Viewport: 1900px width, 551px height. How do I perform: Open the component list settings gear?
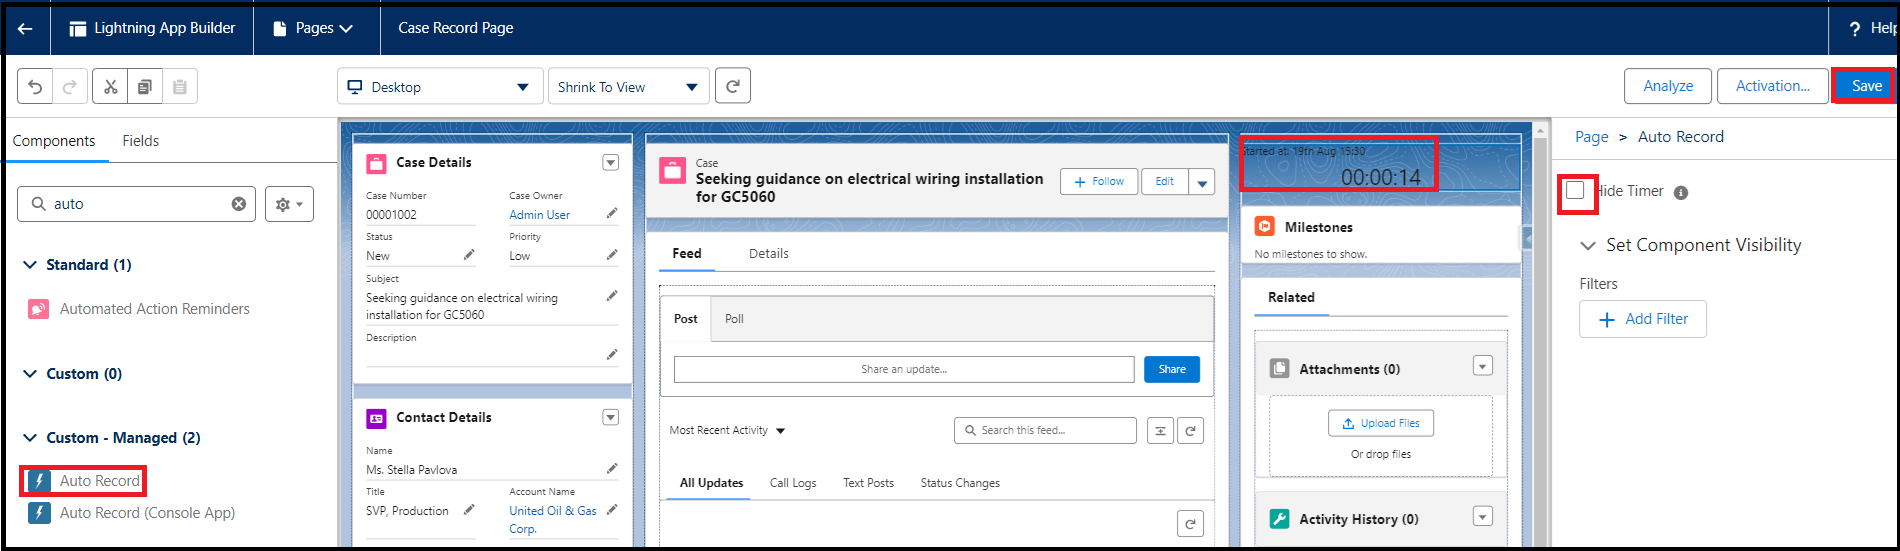tap(289, 204)
